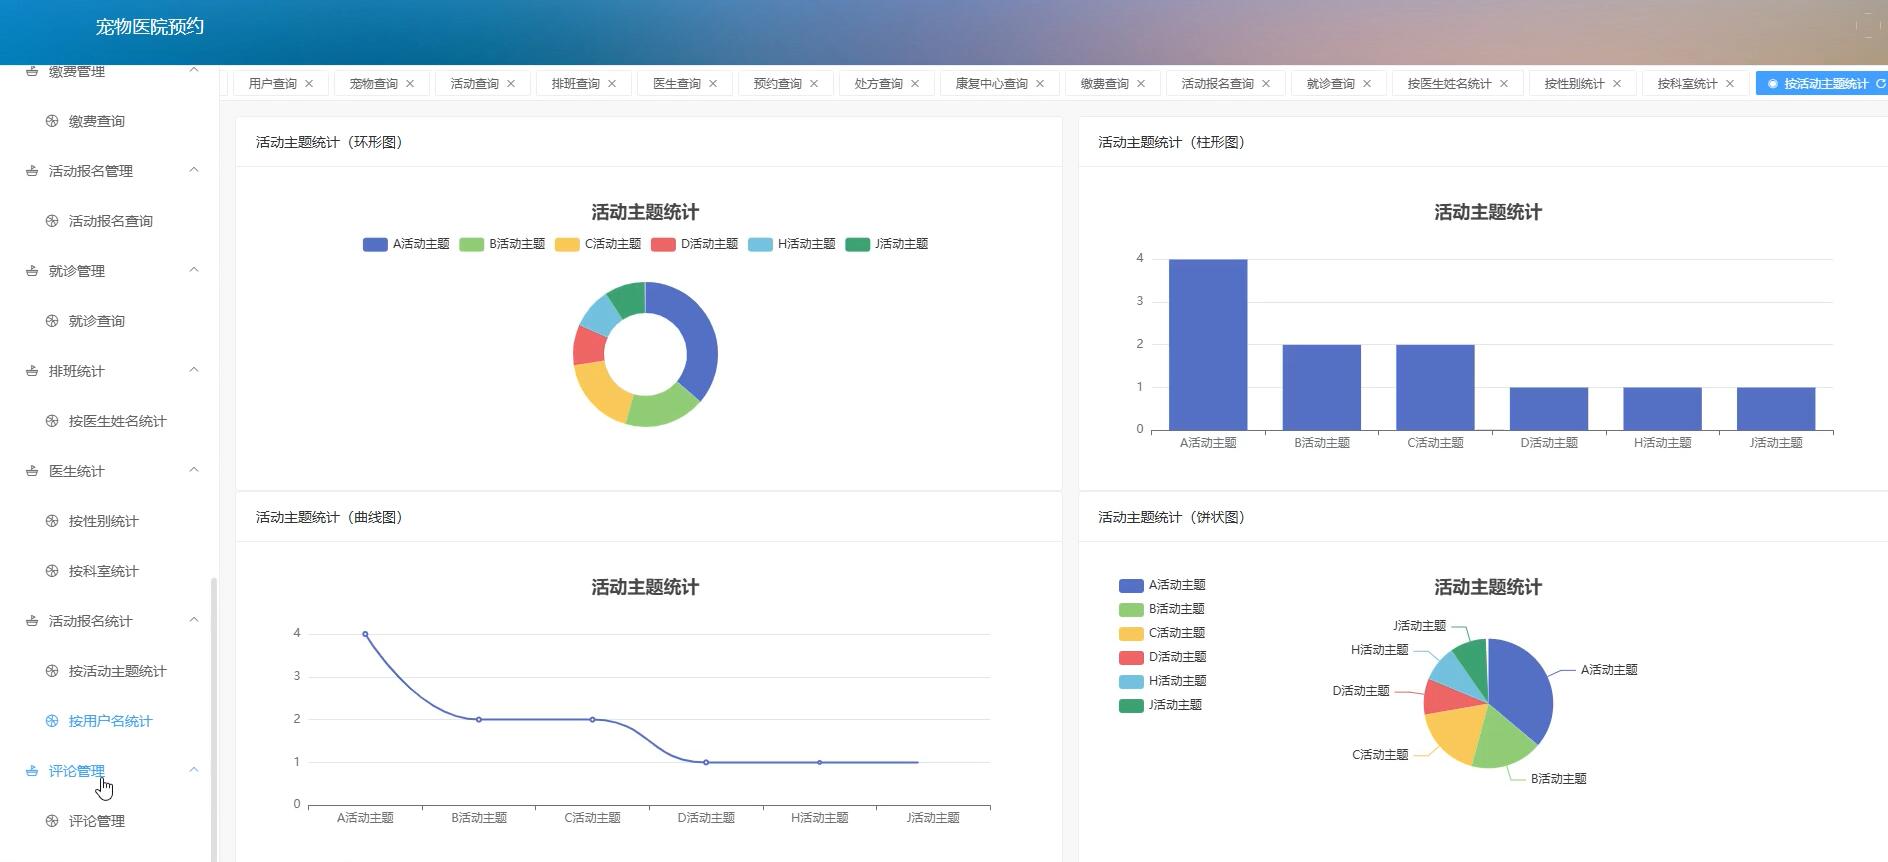Image resolution: width=1888 pixels, height=862 pixels.
Task: Click the icon beside 按科室统计
Action: coord(52,571)
